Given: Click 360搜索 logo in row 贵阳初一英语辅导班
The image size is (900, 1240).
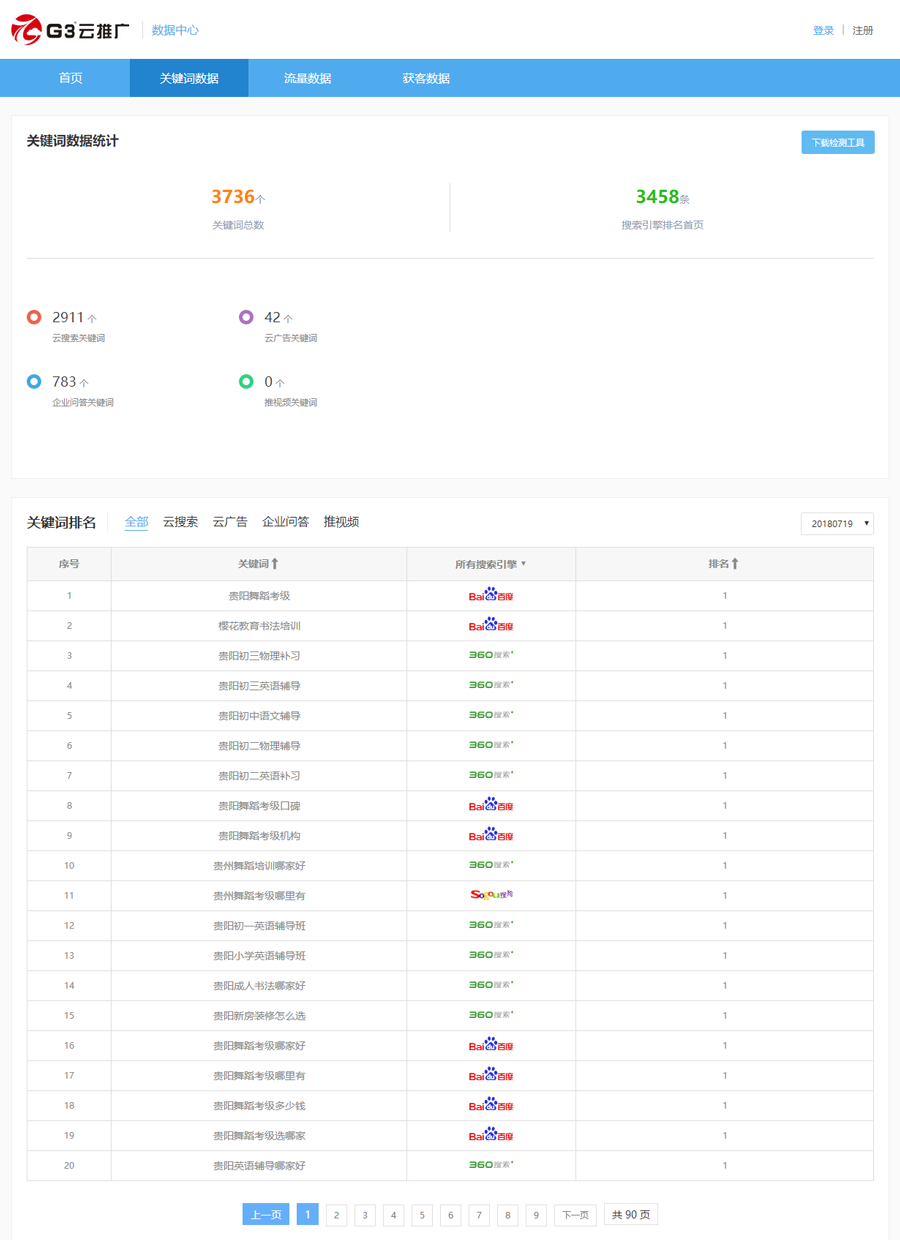Looking at the screenshot, I should [491, 925].
